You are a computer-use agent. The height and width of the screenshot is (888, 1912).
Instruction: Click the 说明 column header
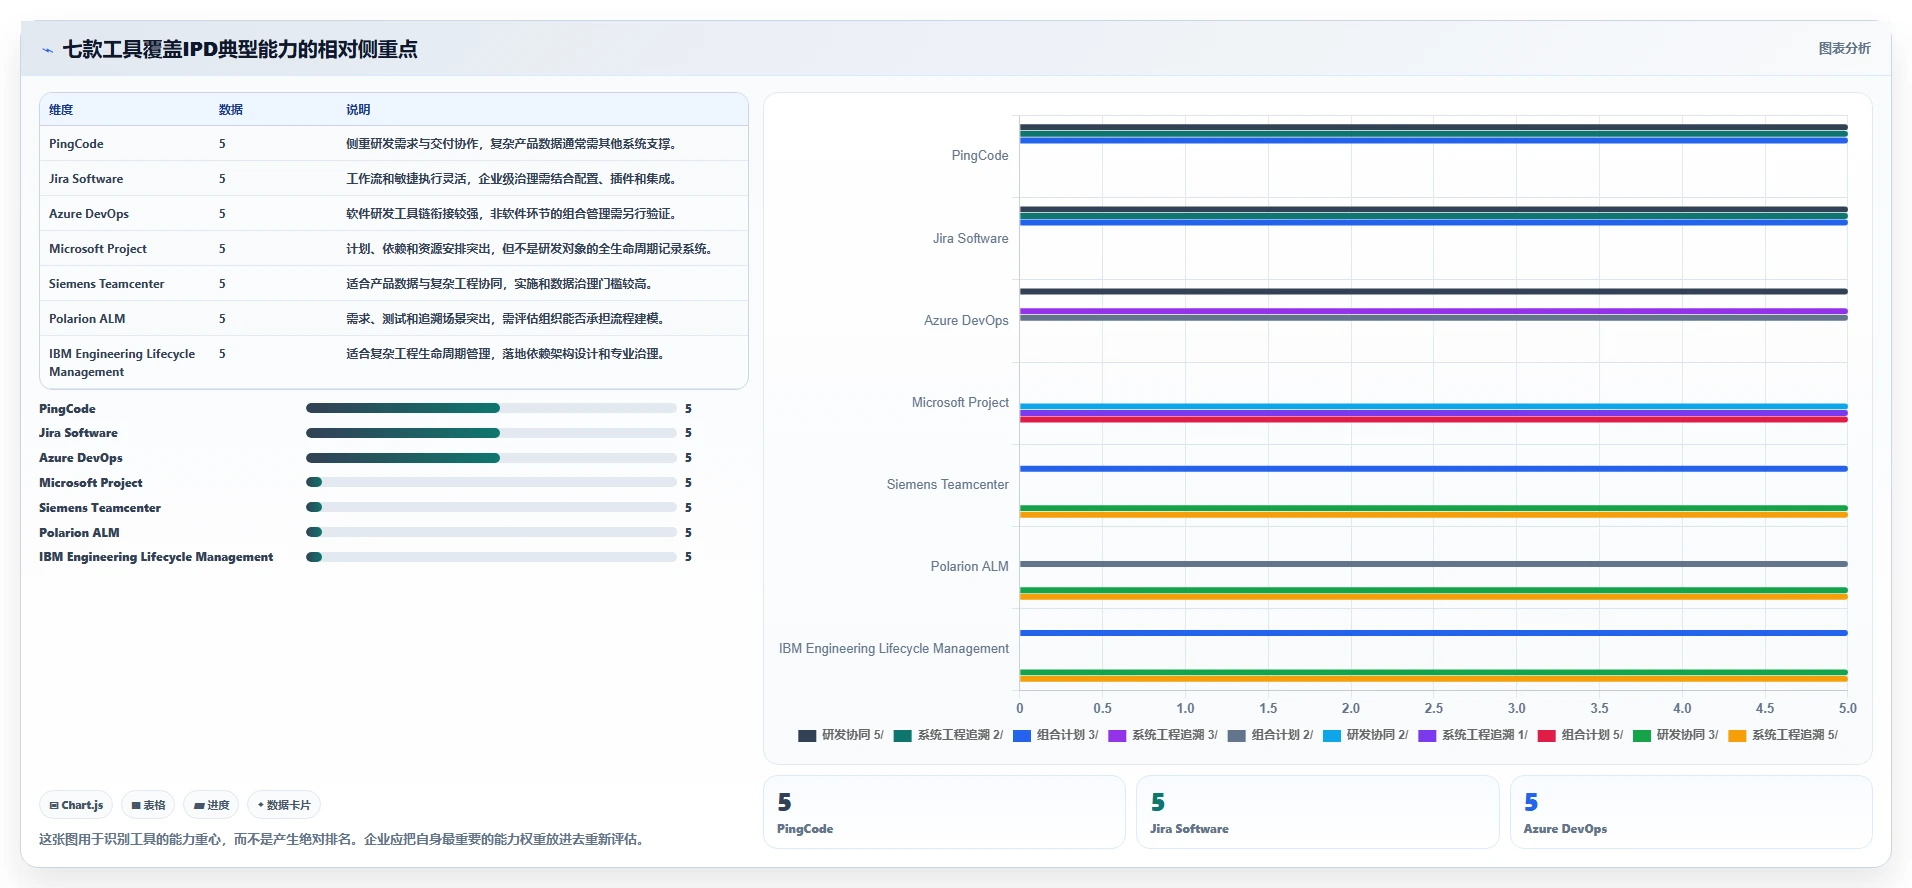358,110
